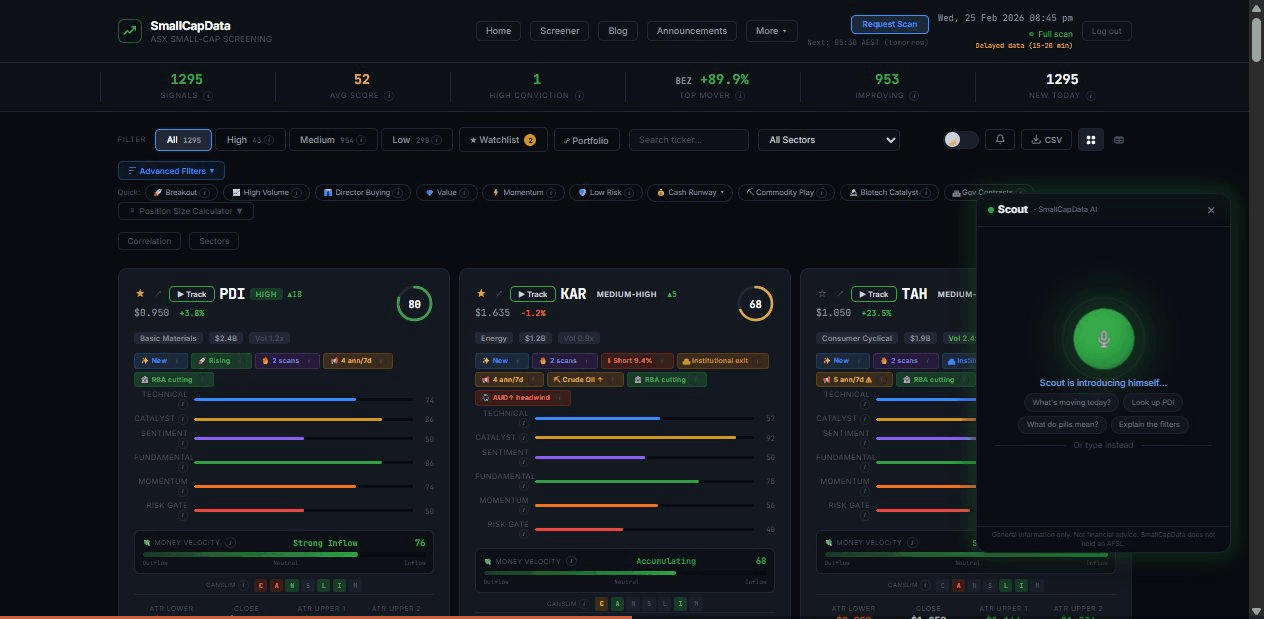Expand Advanced Filters
This screenshot has width=1264, height=619.
click(171, 170)
